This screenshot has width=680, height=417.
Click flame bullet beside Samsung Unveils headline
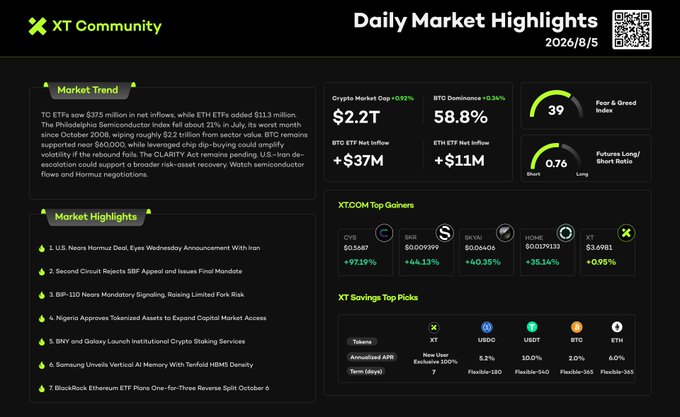[42, 365]
